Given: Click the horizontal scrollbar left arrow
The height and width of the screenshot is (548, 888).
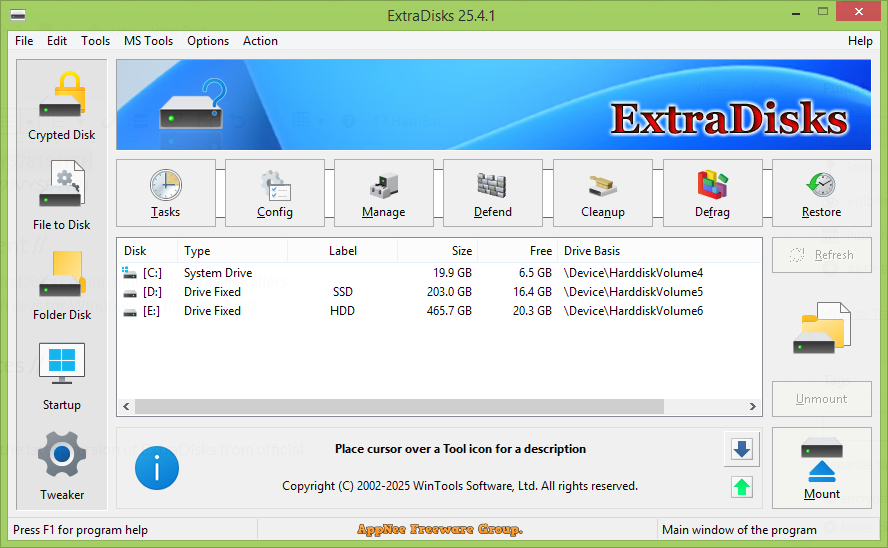Looking at the screenshot, I should click(126, 406).
